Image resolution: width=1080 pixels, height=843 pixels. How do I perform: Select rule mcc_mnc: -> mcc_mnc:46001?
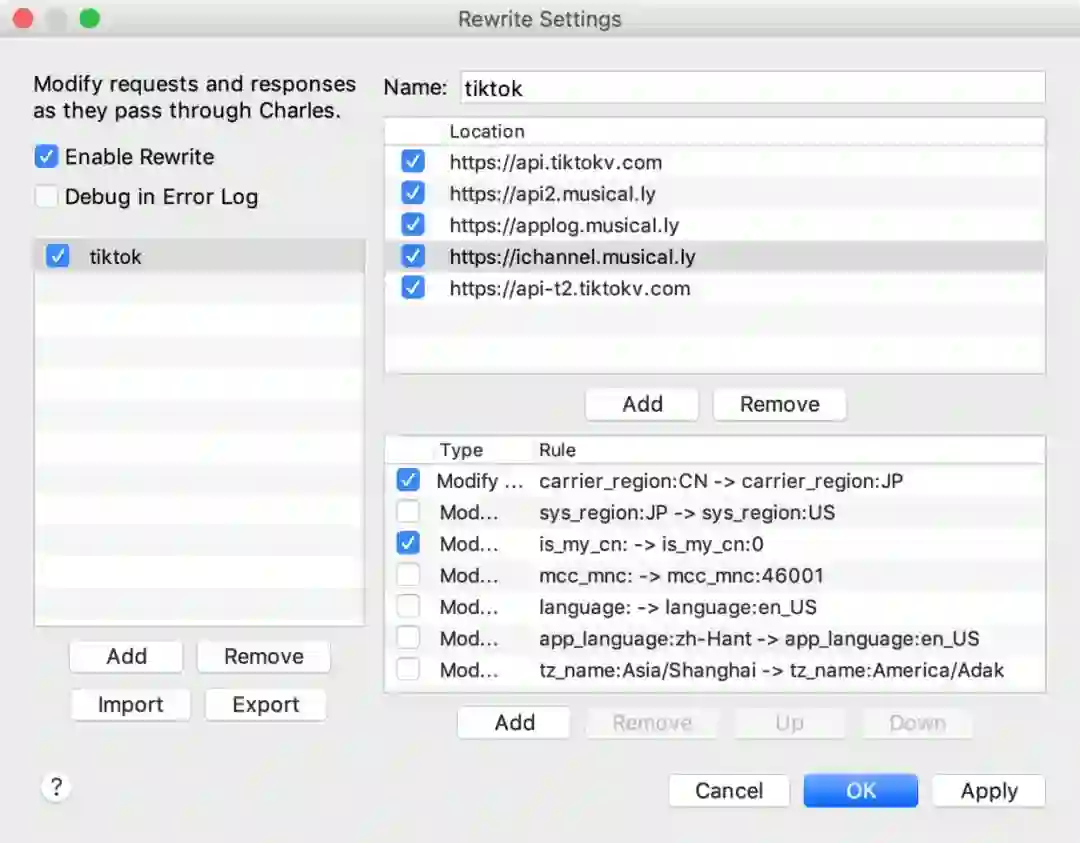point(681,575)
